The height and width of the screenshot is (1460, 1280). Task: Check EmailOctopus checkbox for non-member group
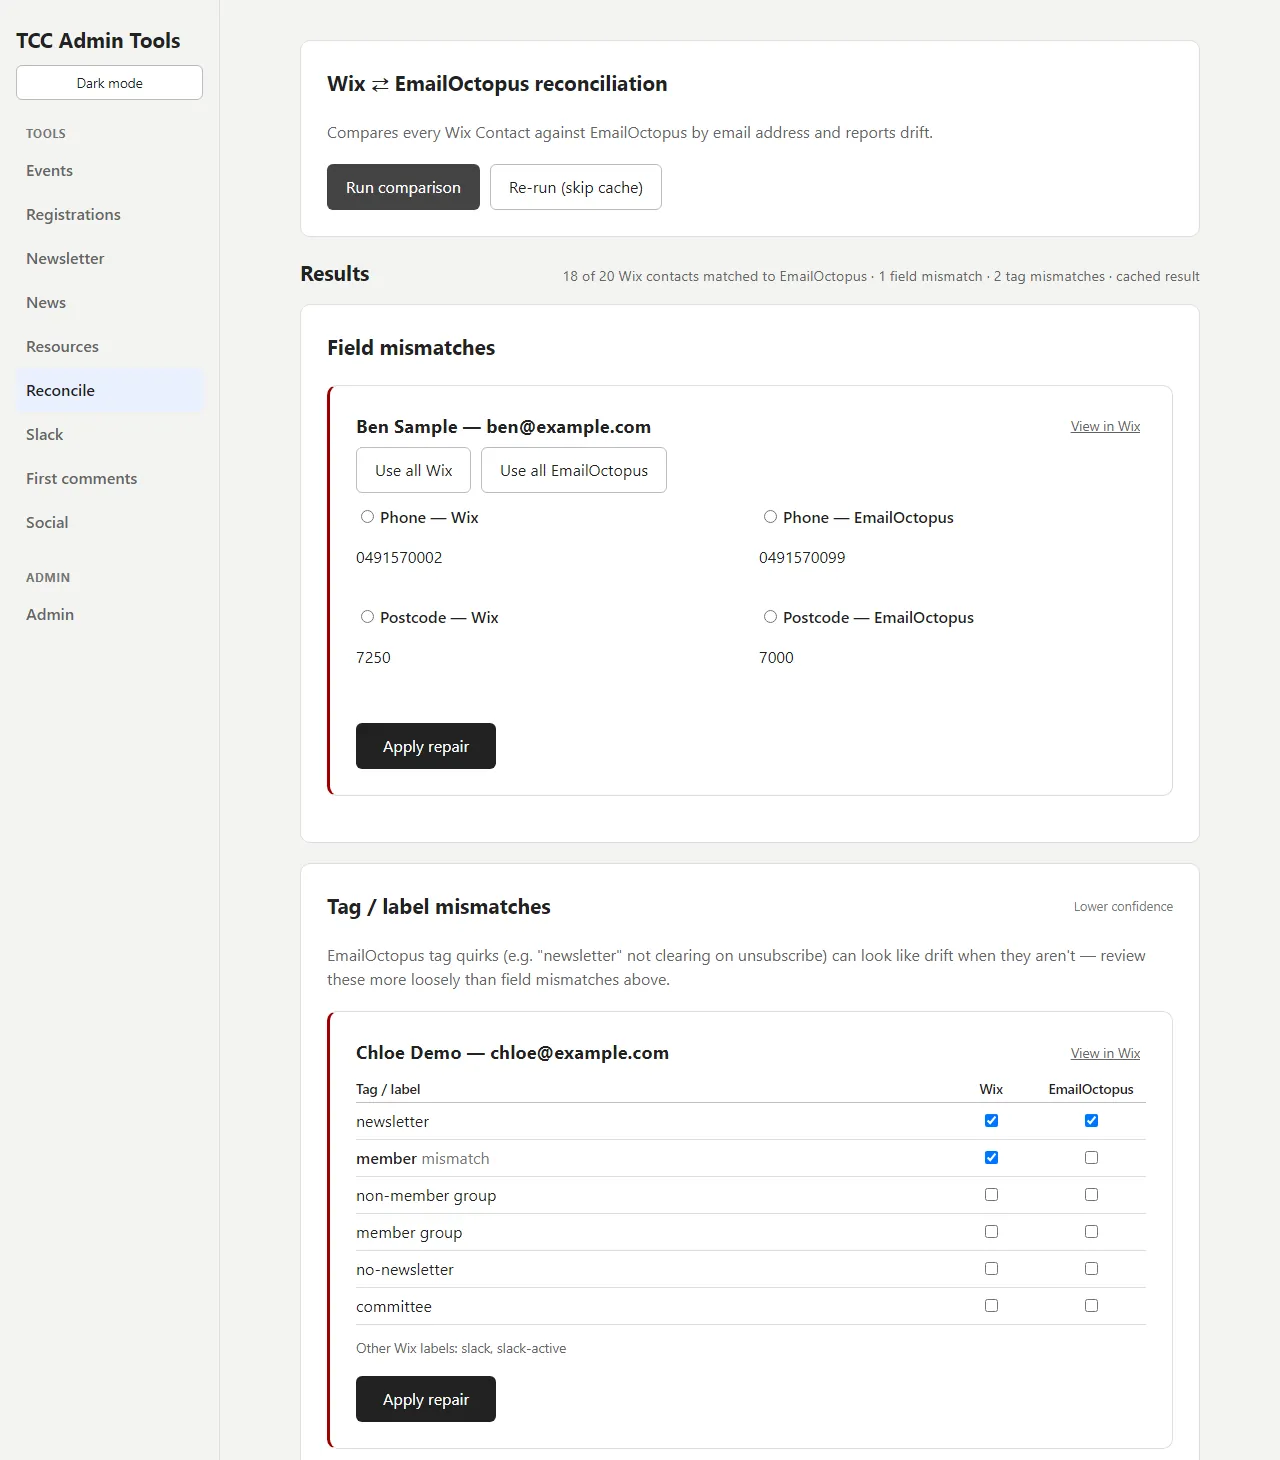click(x=1091, y=1195)
